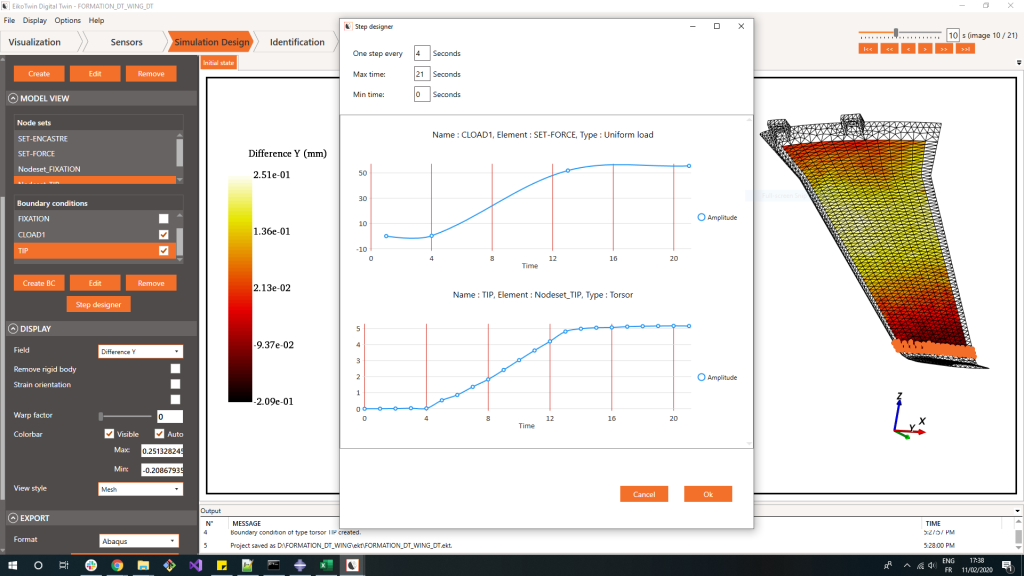Select the Initial state tab

[x=218, y=63]
